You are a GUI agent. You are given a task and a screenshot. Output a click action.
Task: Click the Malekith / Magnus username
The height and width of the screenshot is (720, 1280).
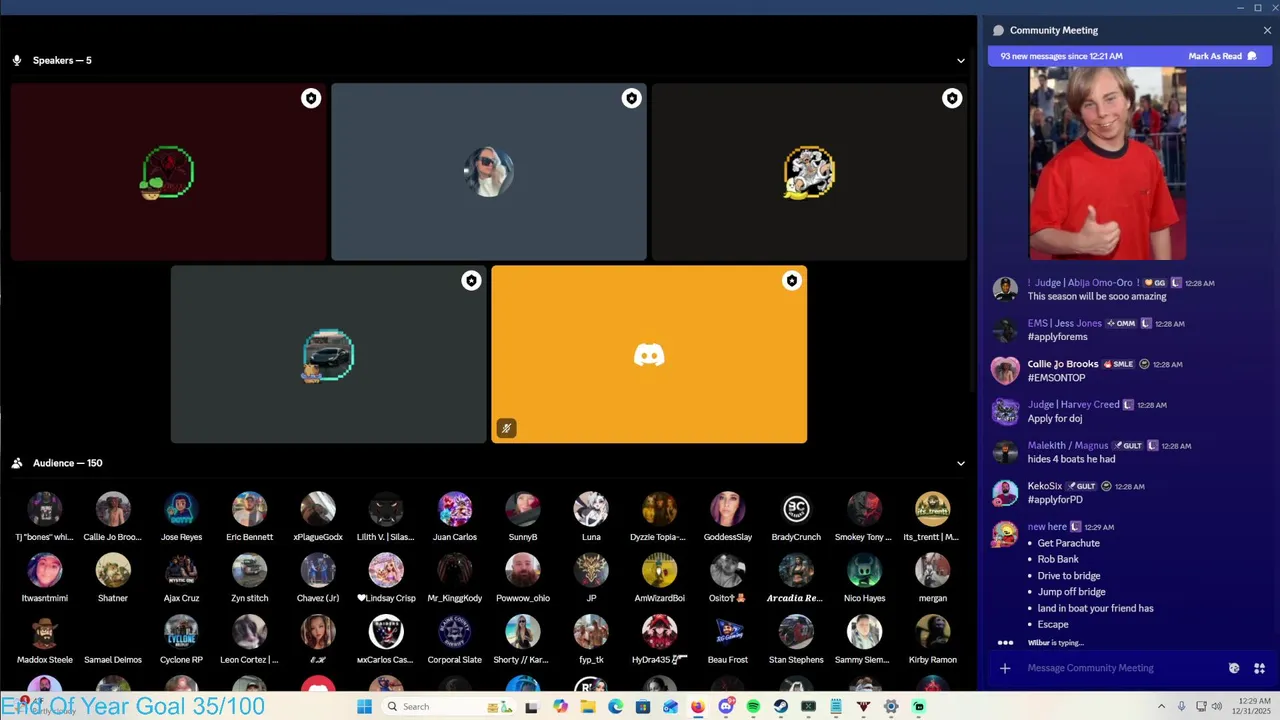tap(1068, 445)
